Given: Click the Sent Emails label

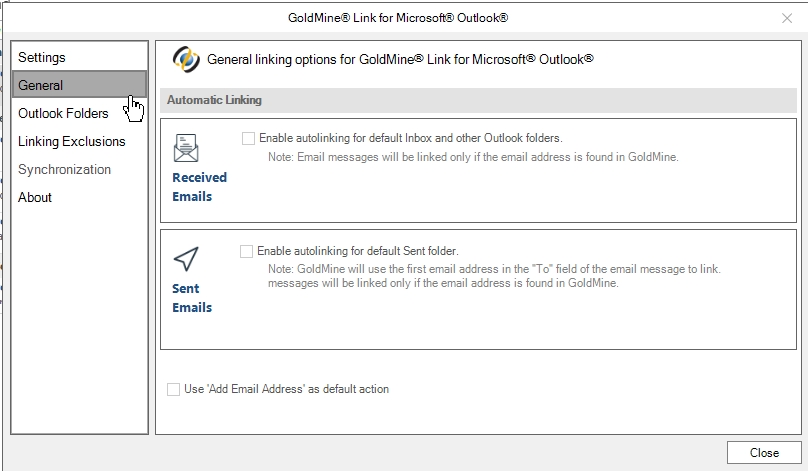Looking at the screenshot, I should tap(191, 298).
